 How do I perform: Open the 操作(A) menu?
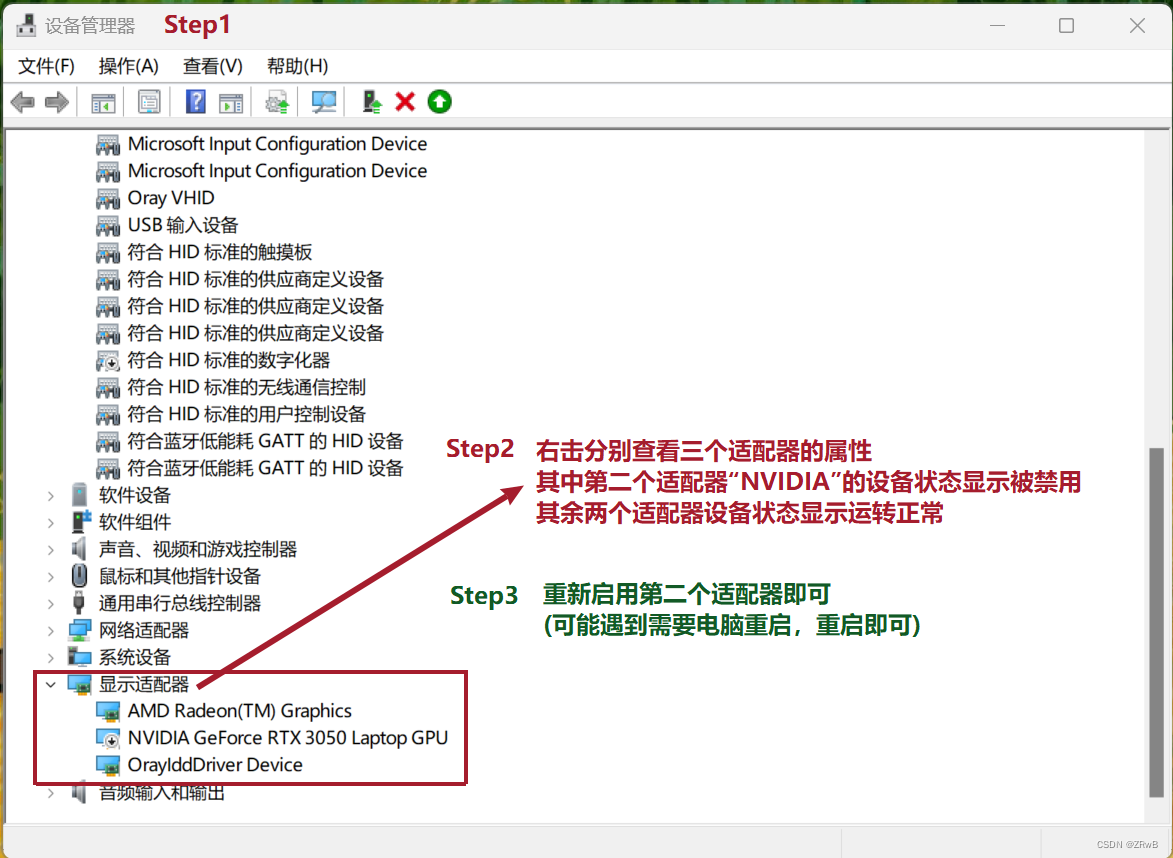pyautogui.click(x=129, y=66)
